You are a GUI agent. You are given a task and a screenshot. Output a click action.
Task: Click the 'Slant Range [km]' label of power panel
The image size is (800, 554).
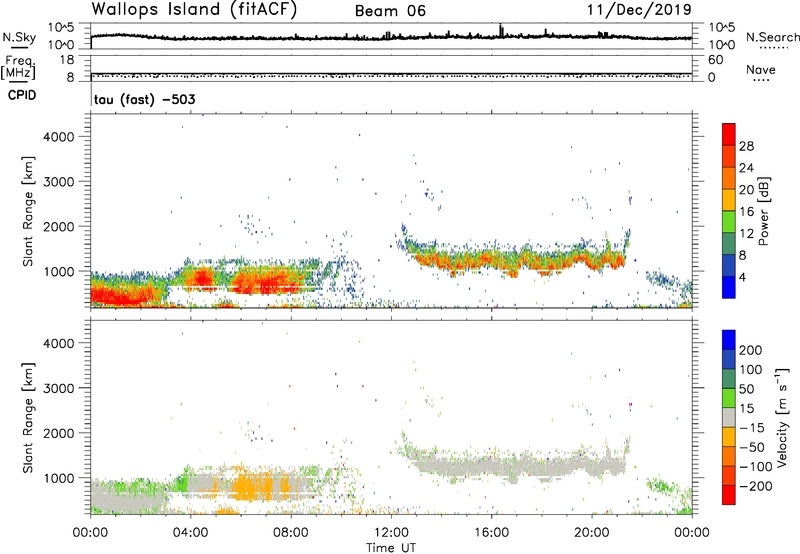click(28, 211)
